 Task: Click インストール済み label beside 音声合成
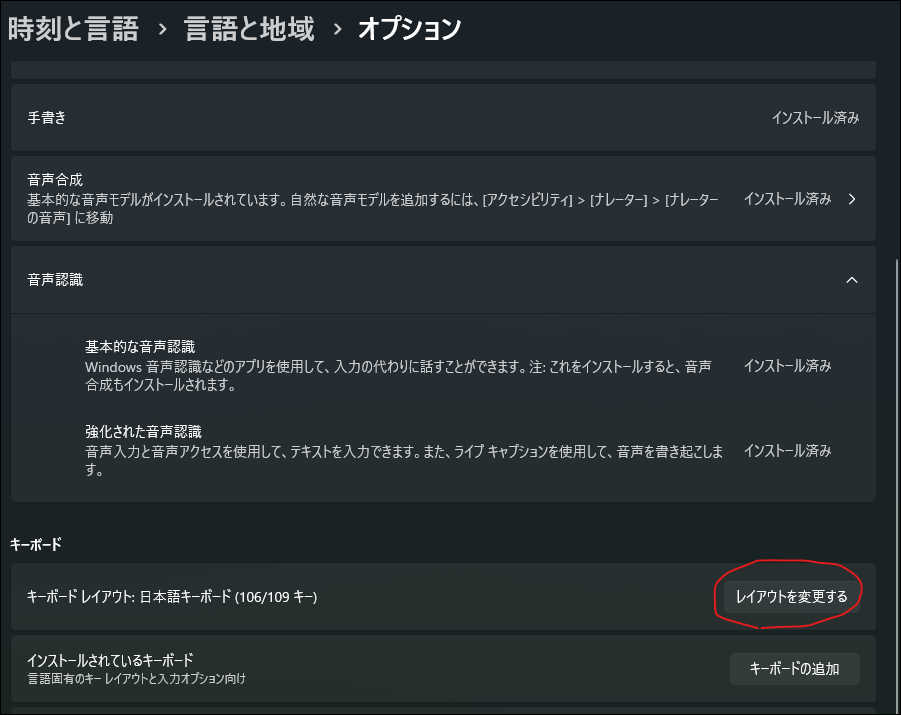click(787, 198)
